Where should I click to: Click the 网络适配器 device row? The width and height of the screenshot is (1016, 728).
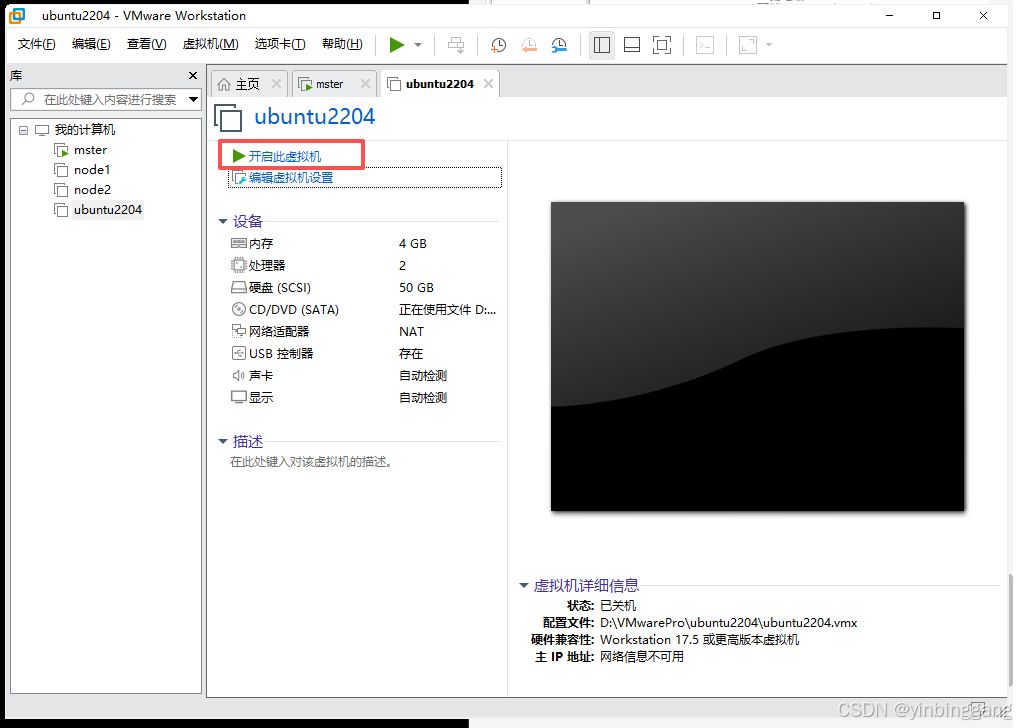pyautogui.click(x=363, y=332)
